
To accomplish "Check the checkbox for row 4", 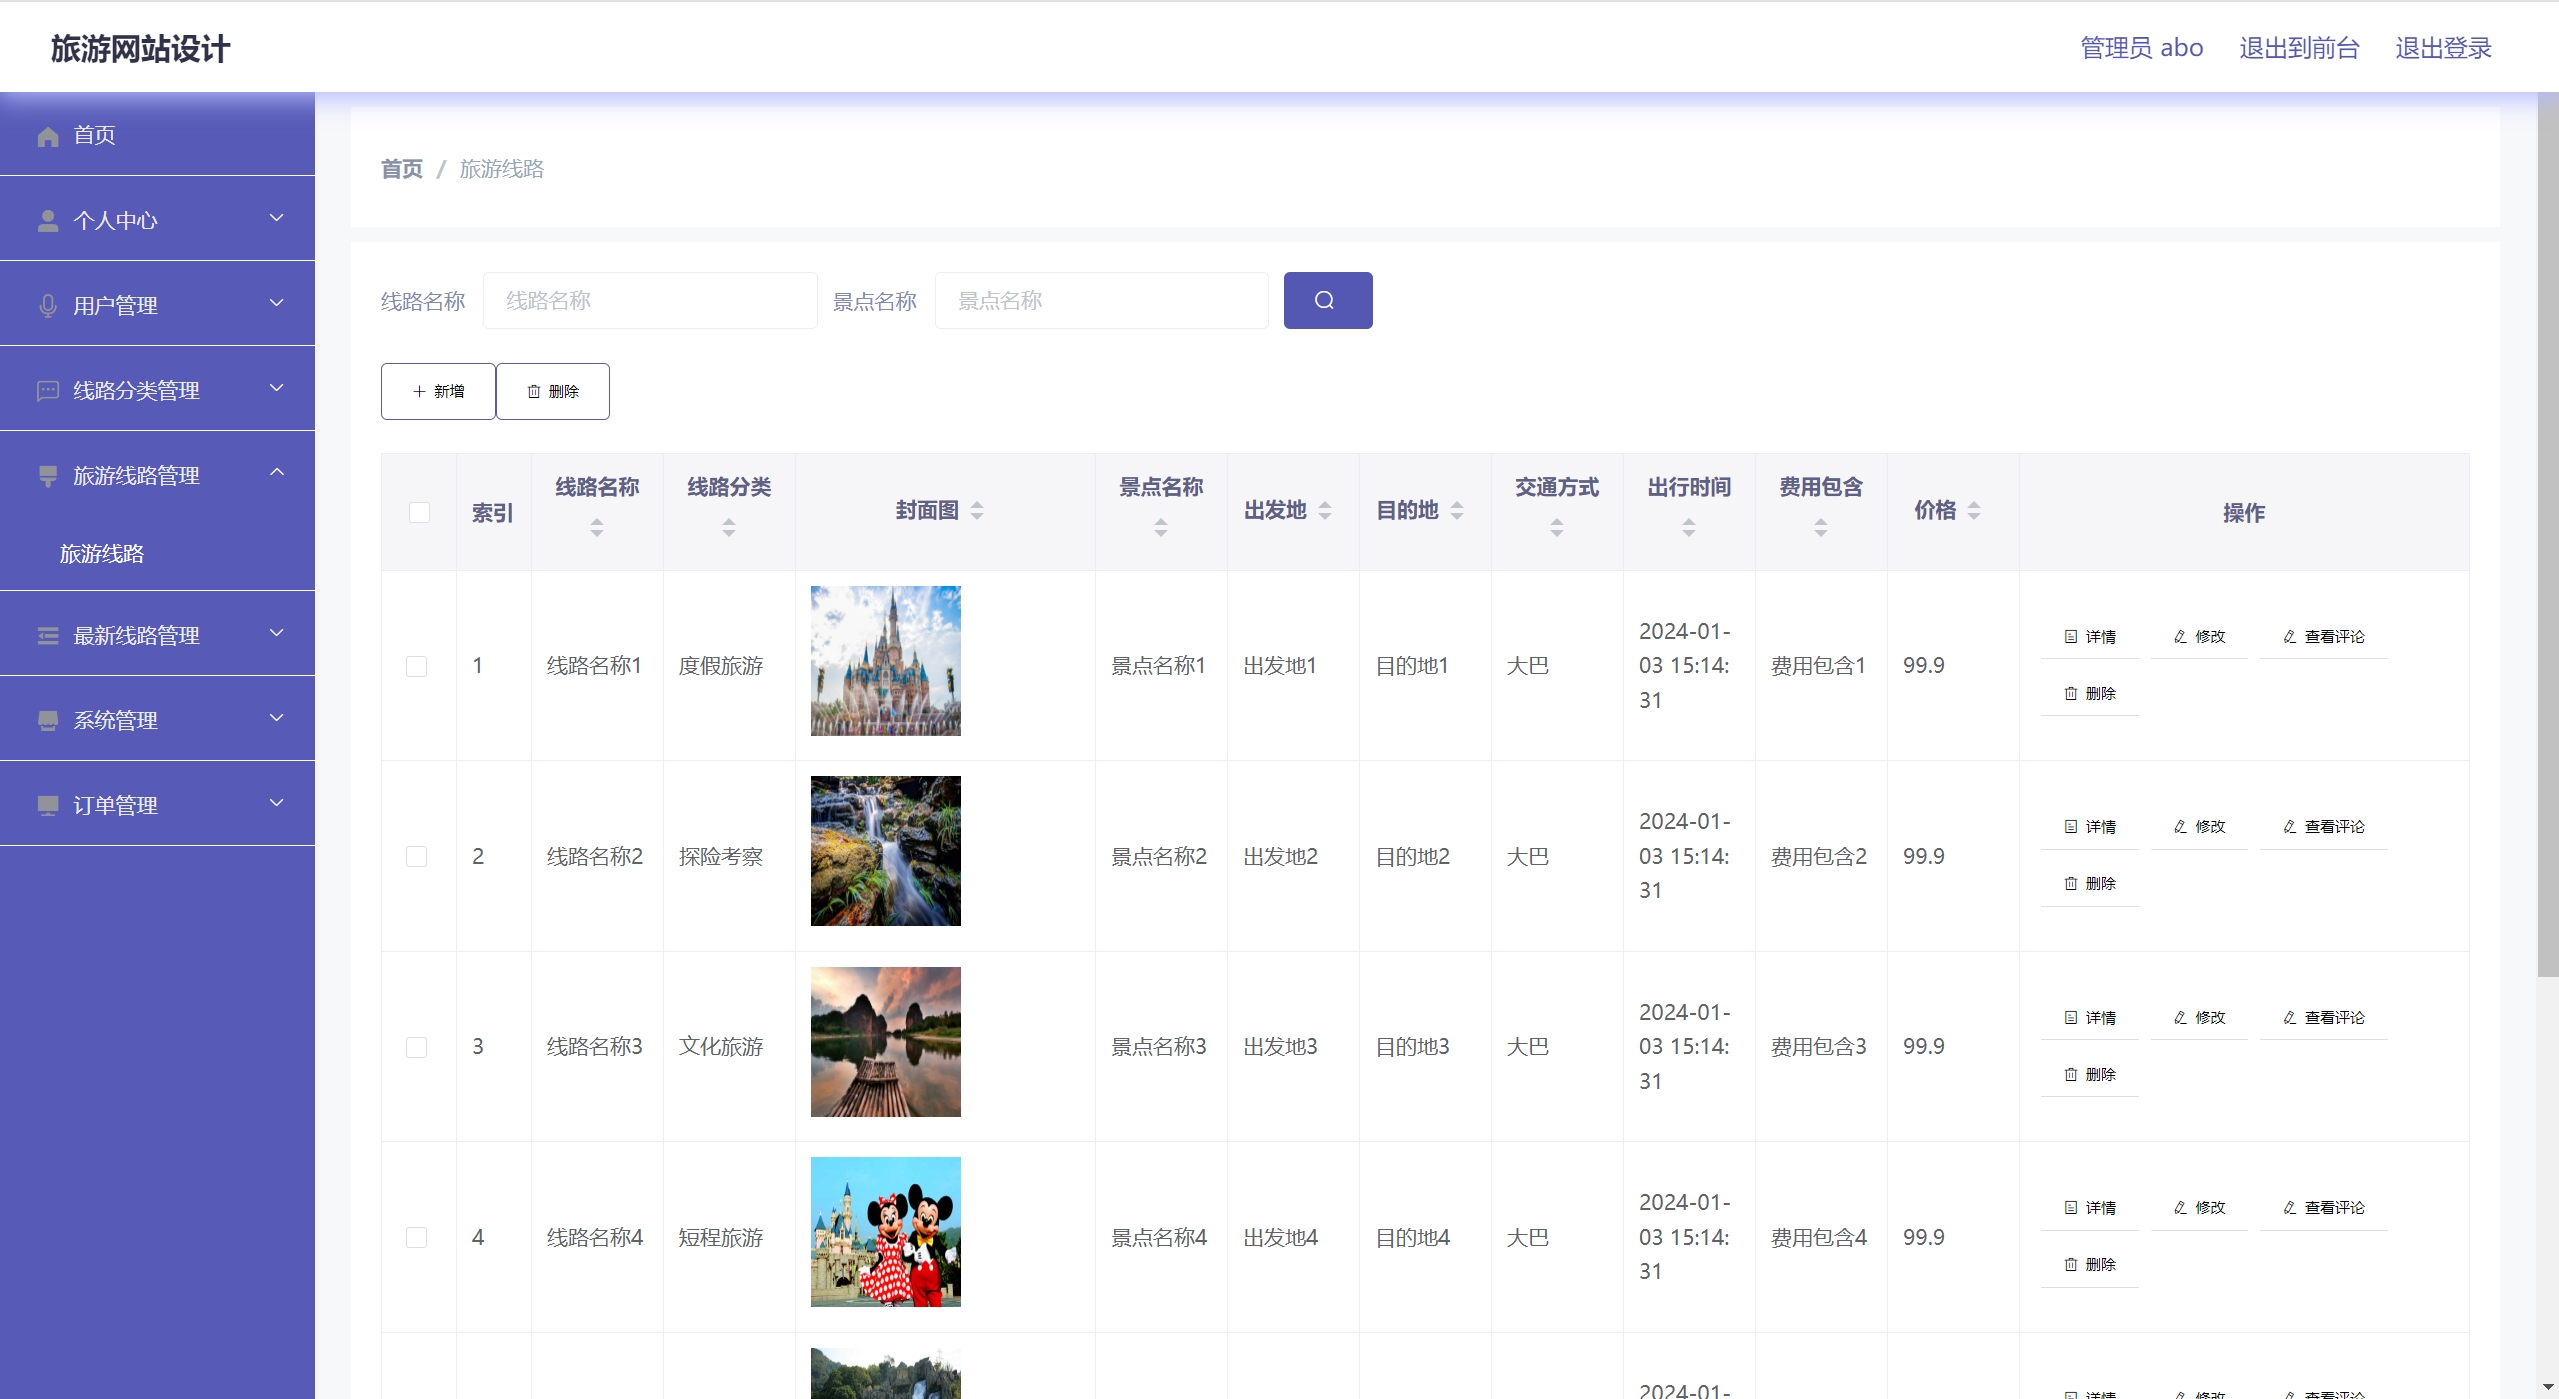I will [x=417, y=1238].
